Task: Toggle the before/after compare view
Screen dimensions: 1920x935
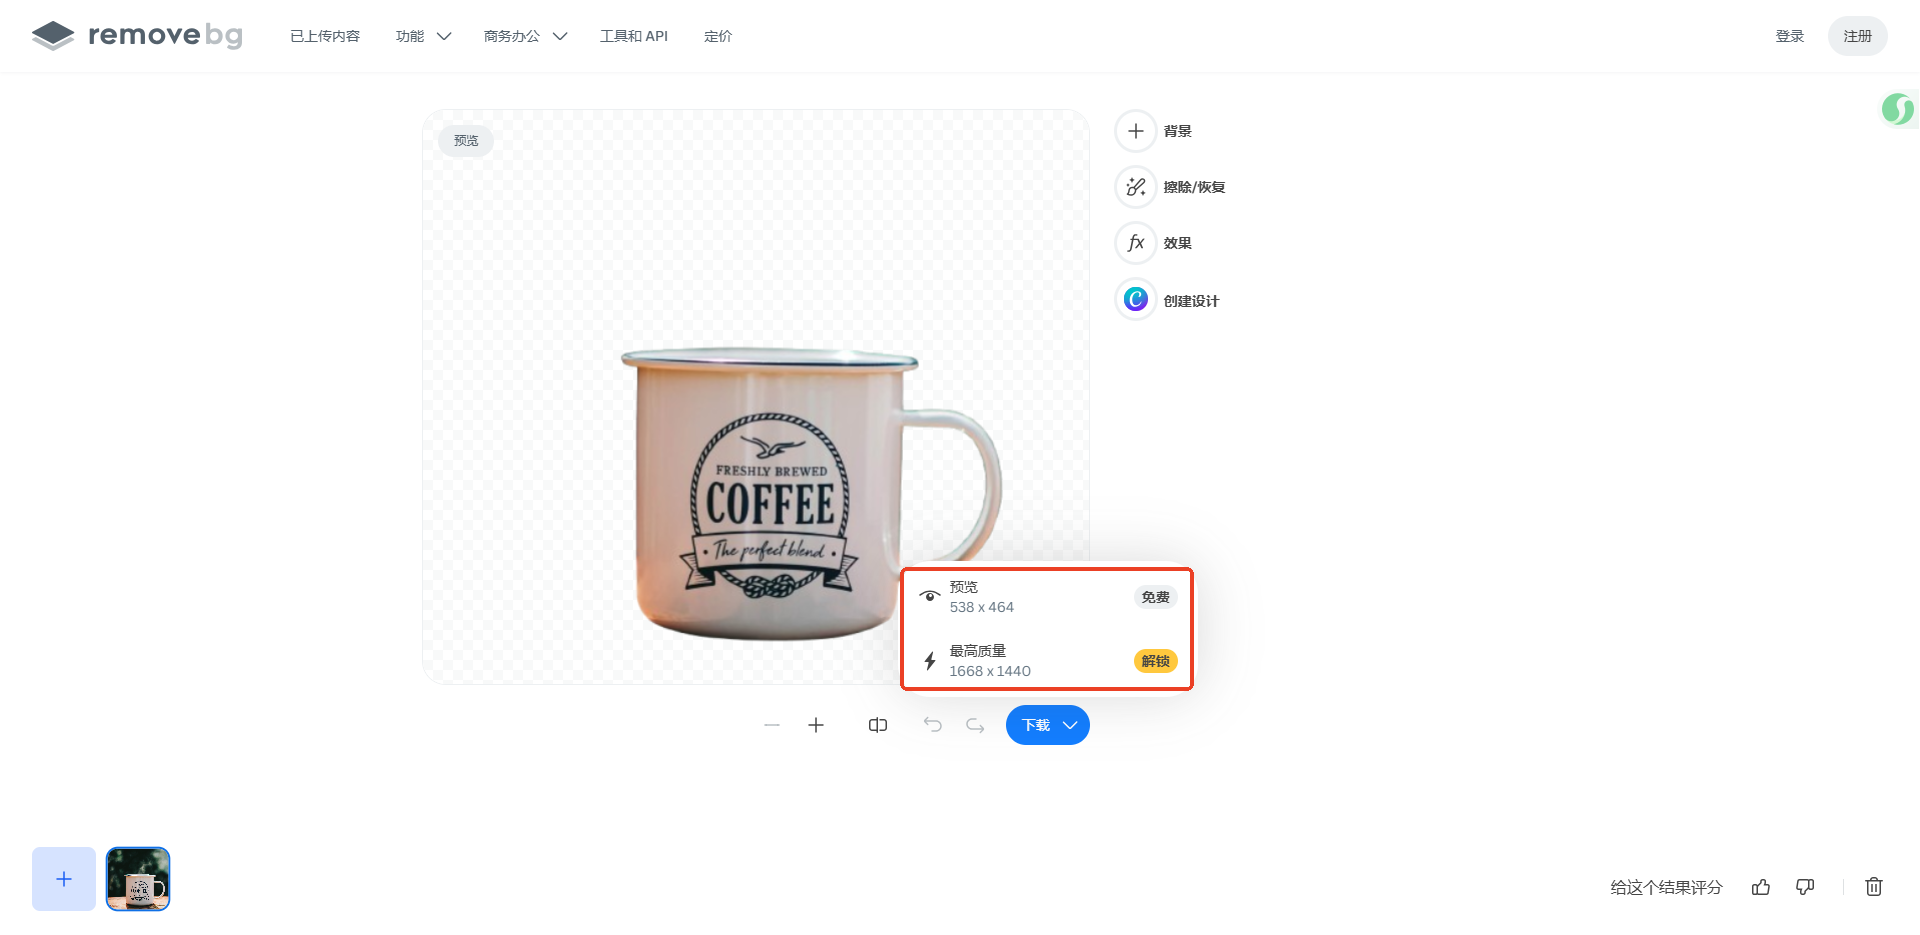Action: [878, 725]
